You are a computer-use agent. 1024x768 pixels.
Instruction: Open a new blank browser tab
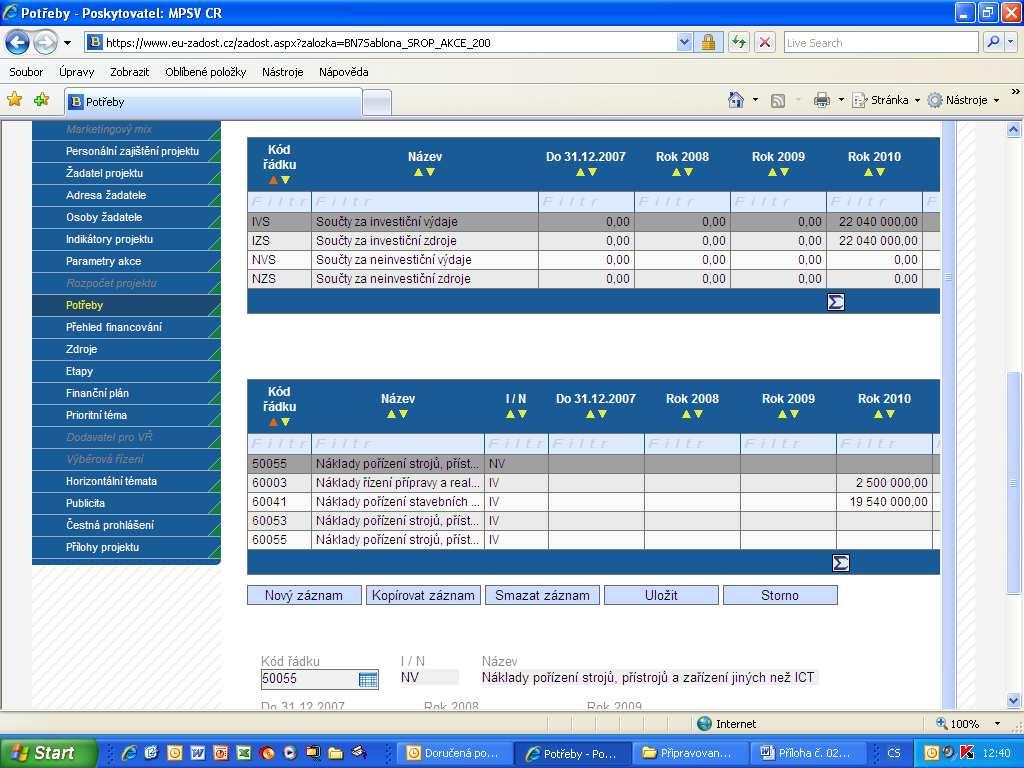[377, 103]
